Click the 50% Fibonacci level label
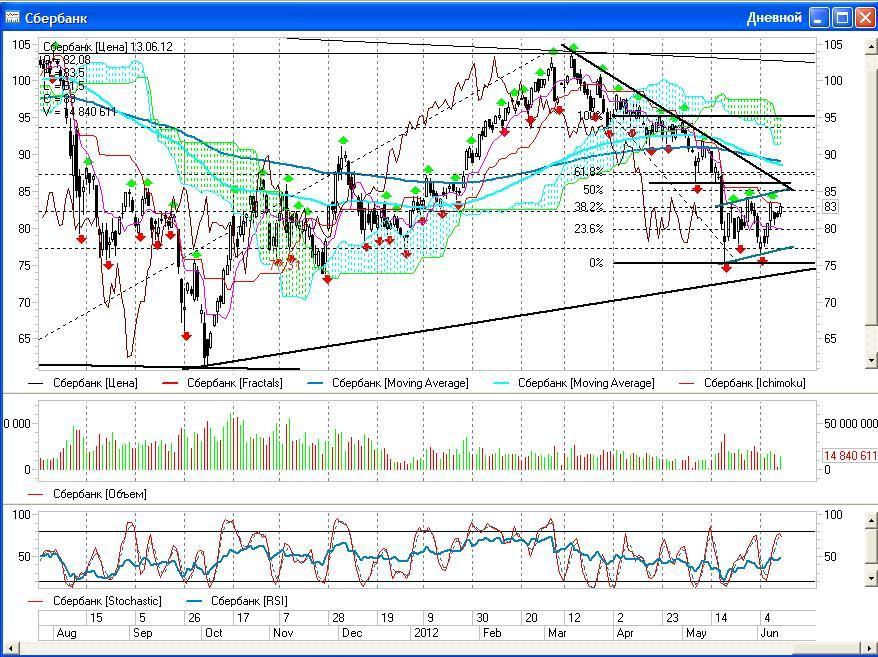The width and height of the screenshot is (878, 657). [x=594, y=190]
